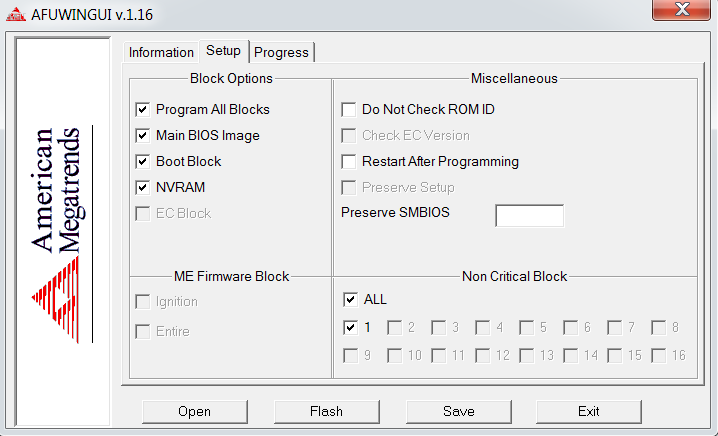The width and height of the screenshot is (718, 436).
Task: Click the Save button
Action: point(457,411)
